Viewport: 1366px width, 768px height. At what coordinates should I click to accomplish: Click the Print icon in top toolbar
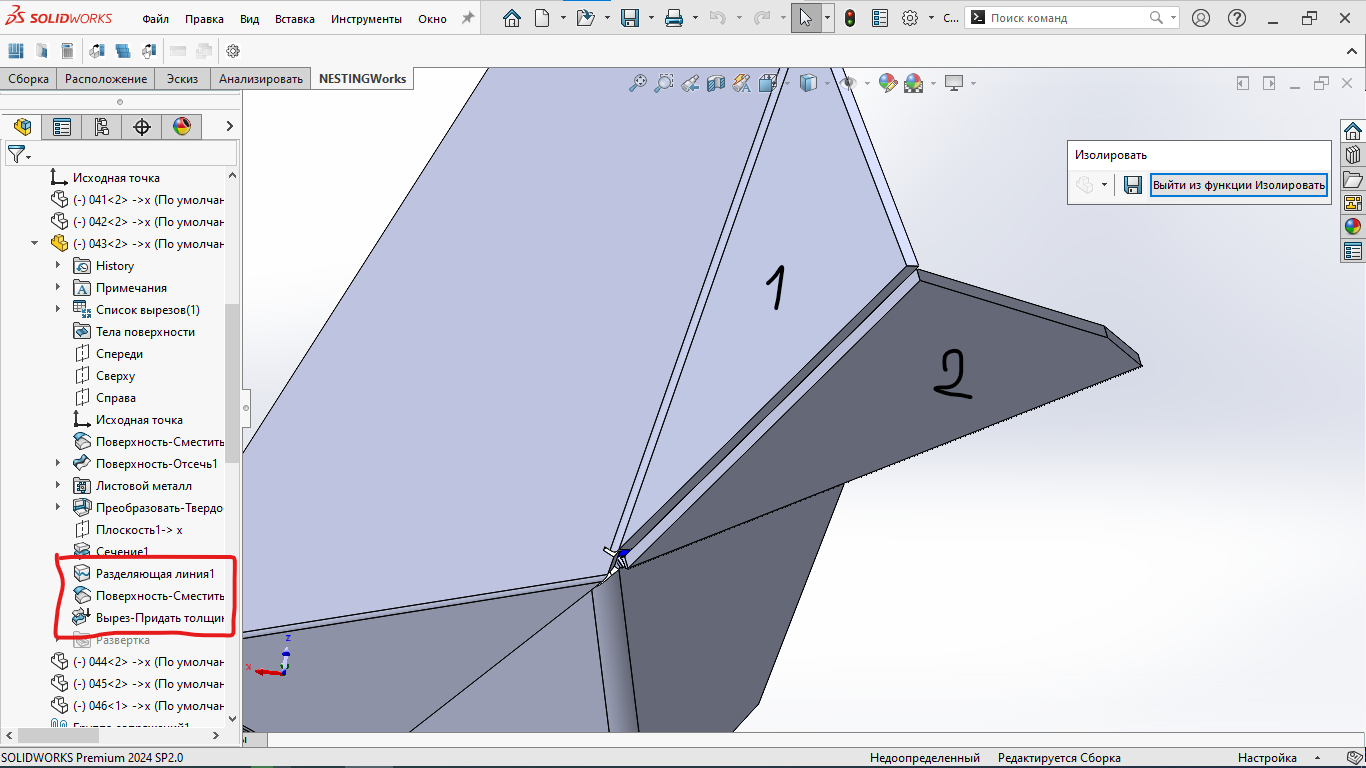(674, 18)
